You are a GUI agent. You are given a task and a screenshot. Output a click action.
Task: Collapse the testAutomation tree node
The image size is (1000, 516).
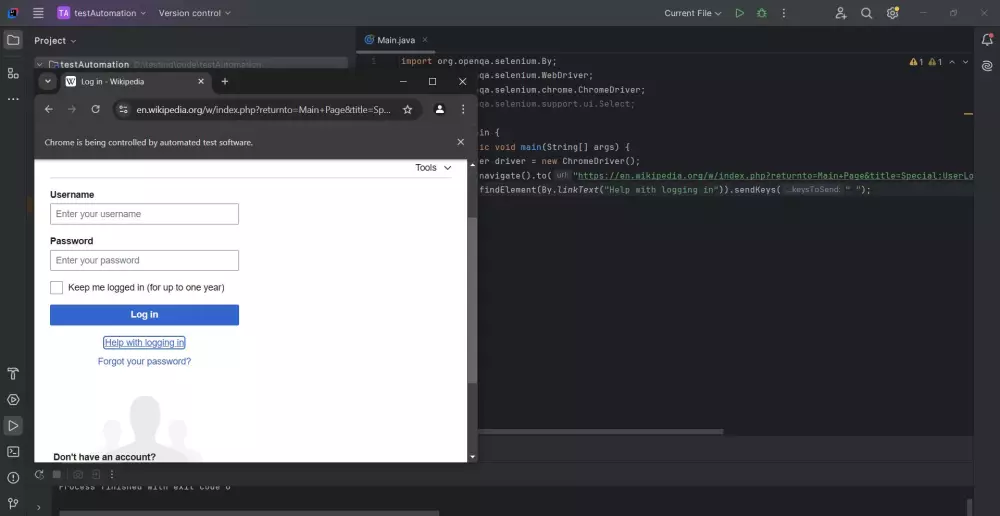coord(40,64)
